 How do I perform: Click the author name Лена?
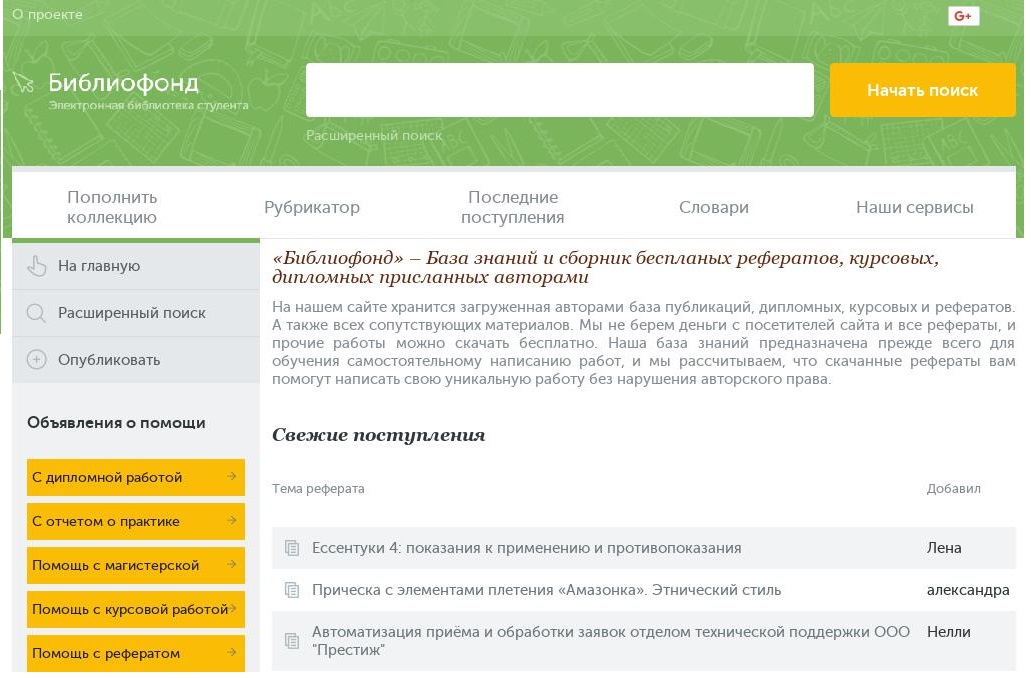click(944, 548)
